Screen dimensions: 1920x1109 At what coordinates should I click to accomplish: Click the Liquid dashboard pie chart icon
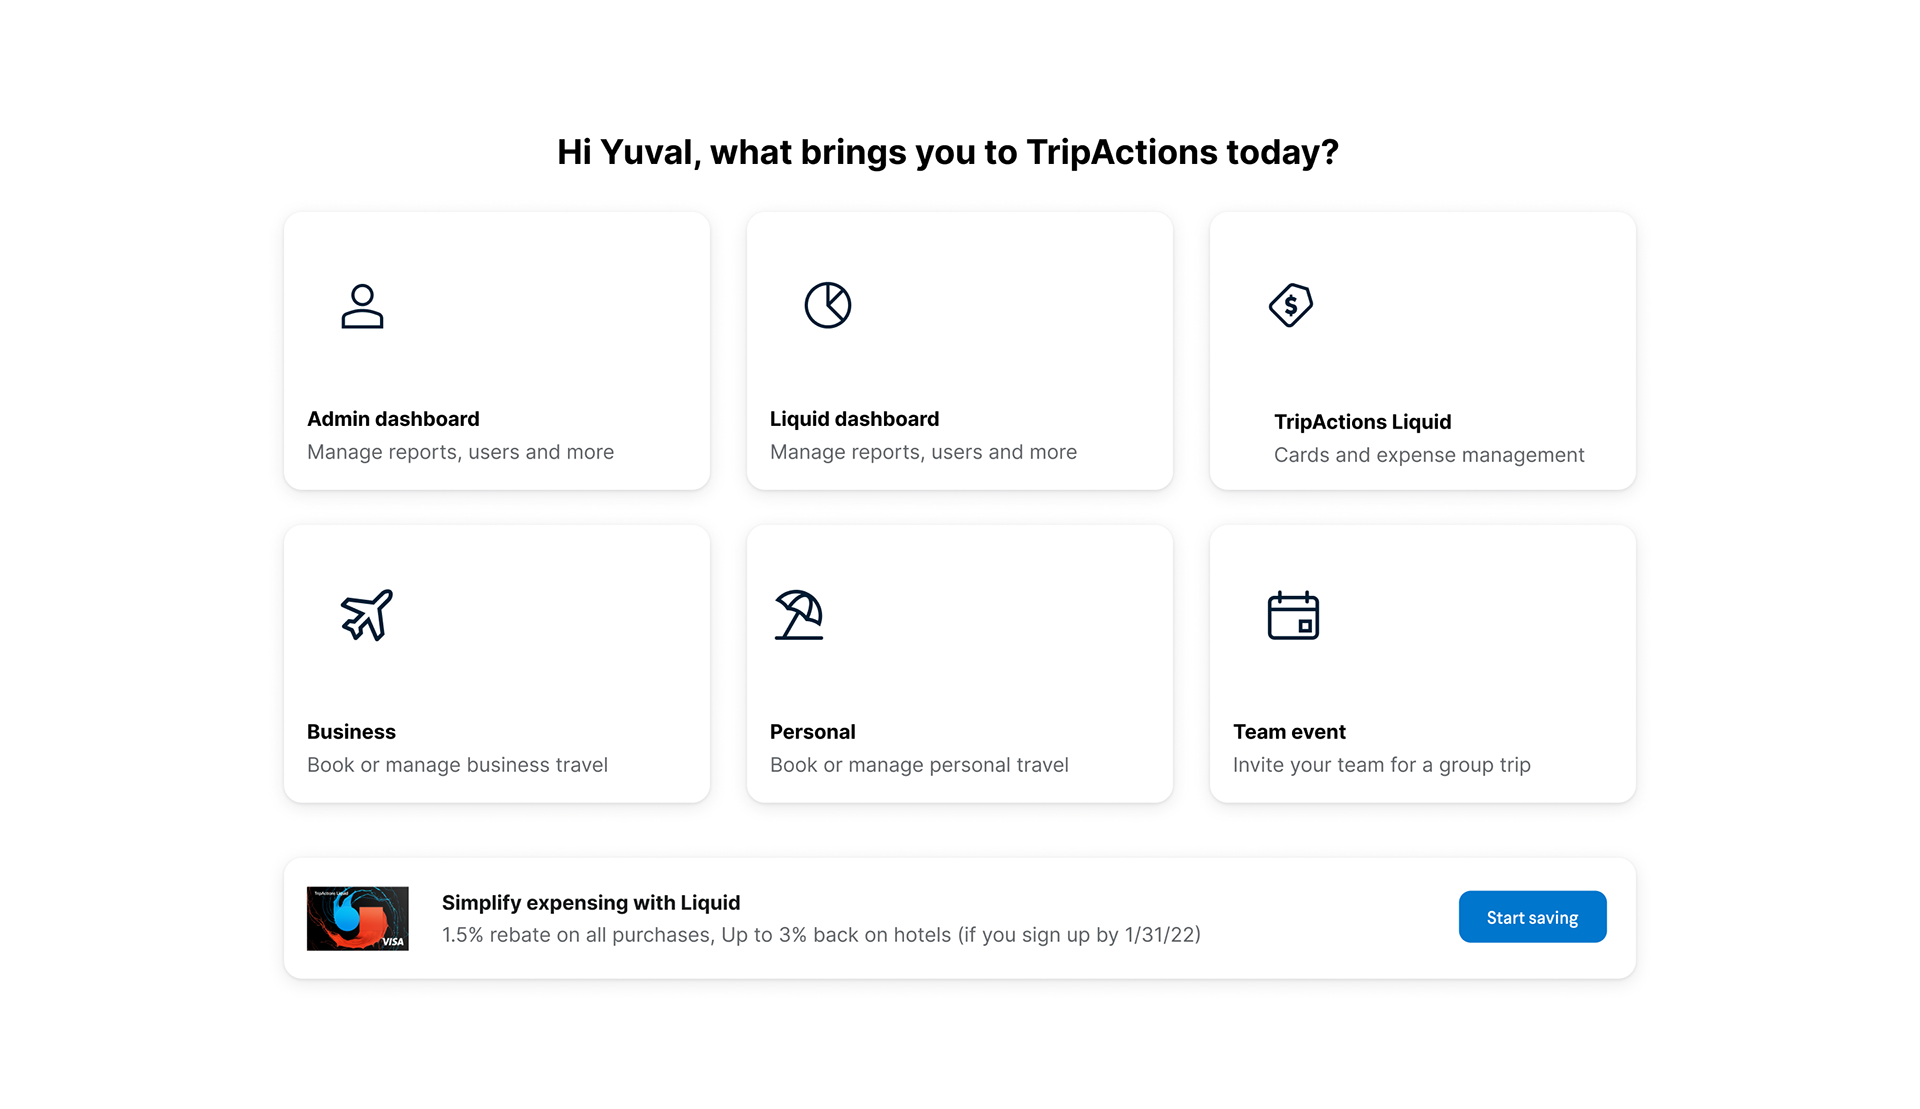tap(828, 305)
